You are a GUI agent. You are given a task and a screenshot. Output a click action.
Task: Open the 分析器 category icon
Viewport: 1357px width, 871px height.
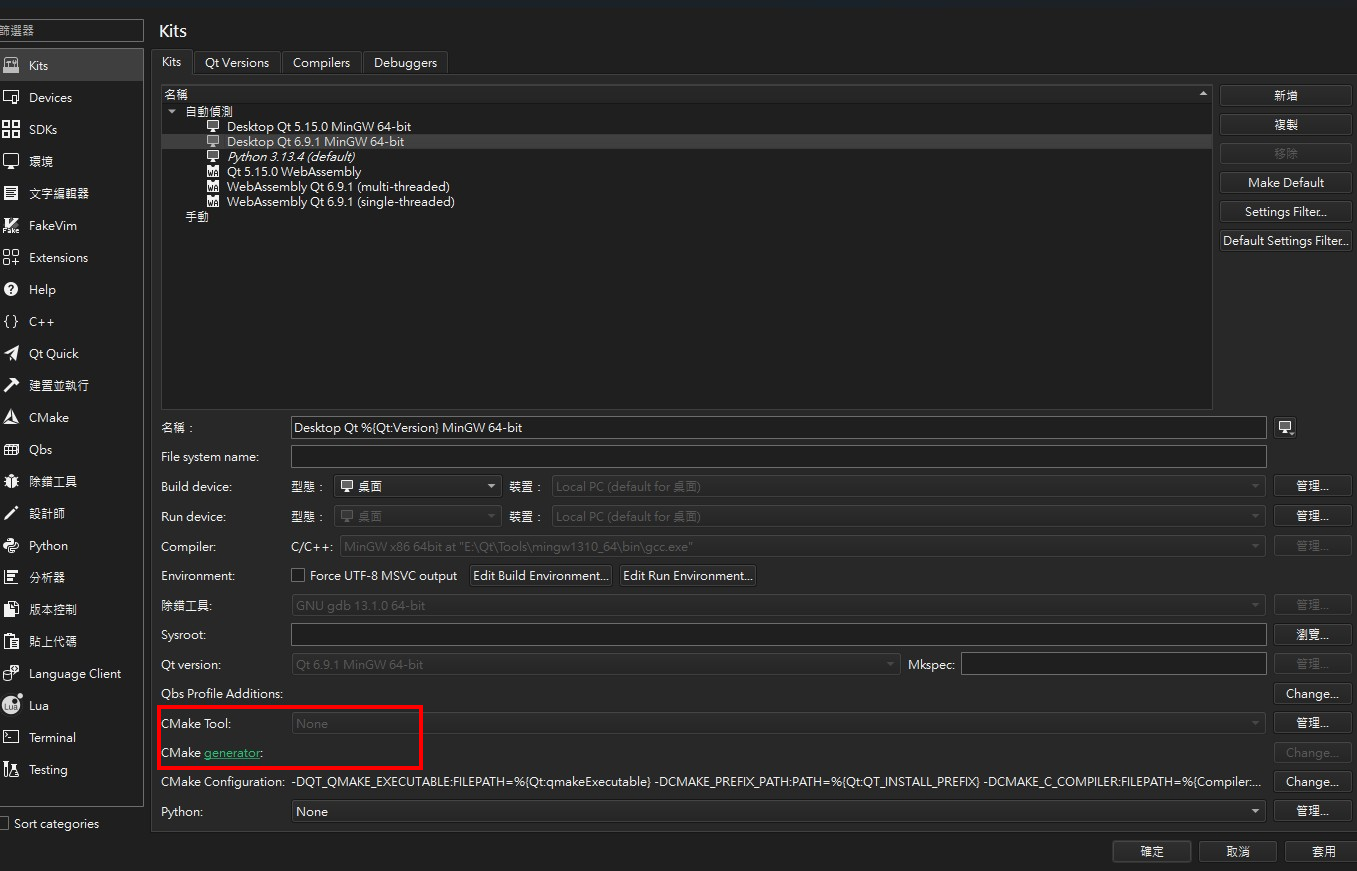tap(11, 577)
